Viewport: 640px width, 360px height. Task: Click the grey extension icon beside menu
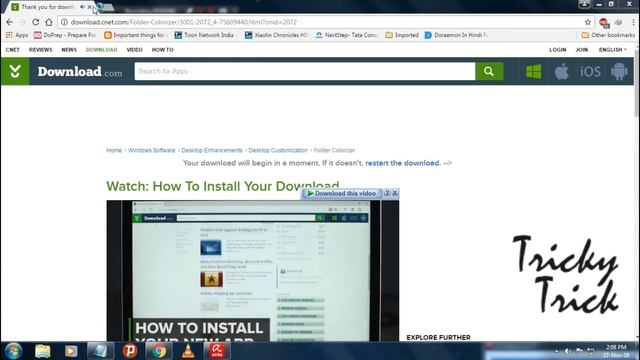619,22
